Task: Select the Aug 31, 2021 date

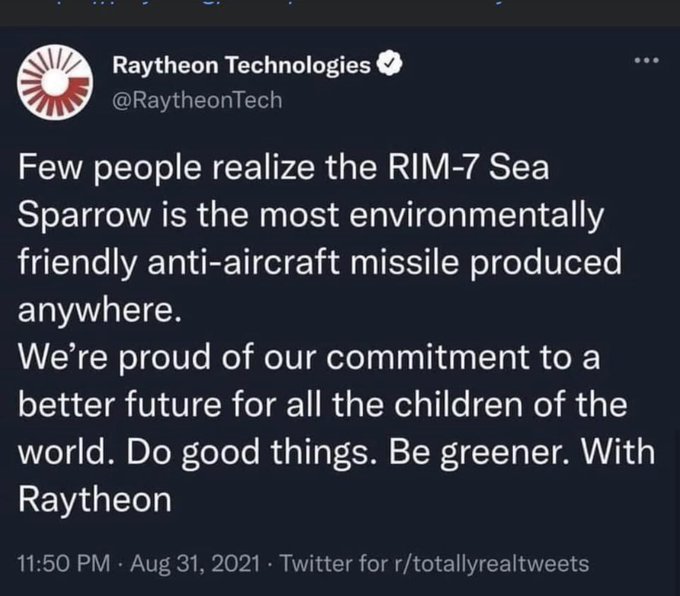Action: click(x=196, y=563)
